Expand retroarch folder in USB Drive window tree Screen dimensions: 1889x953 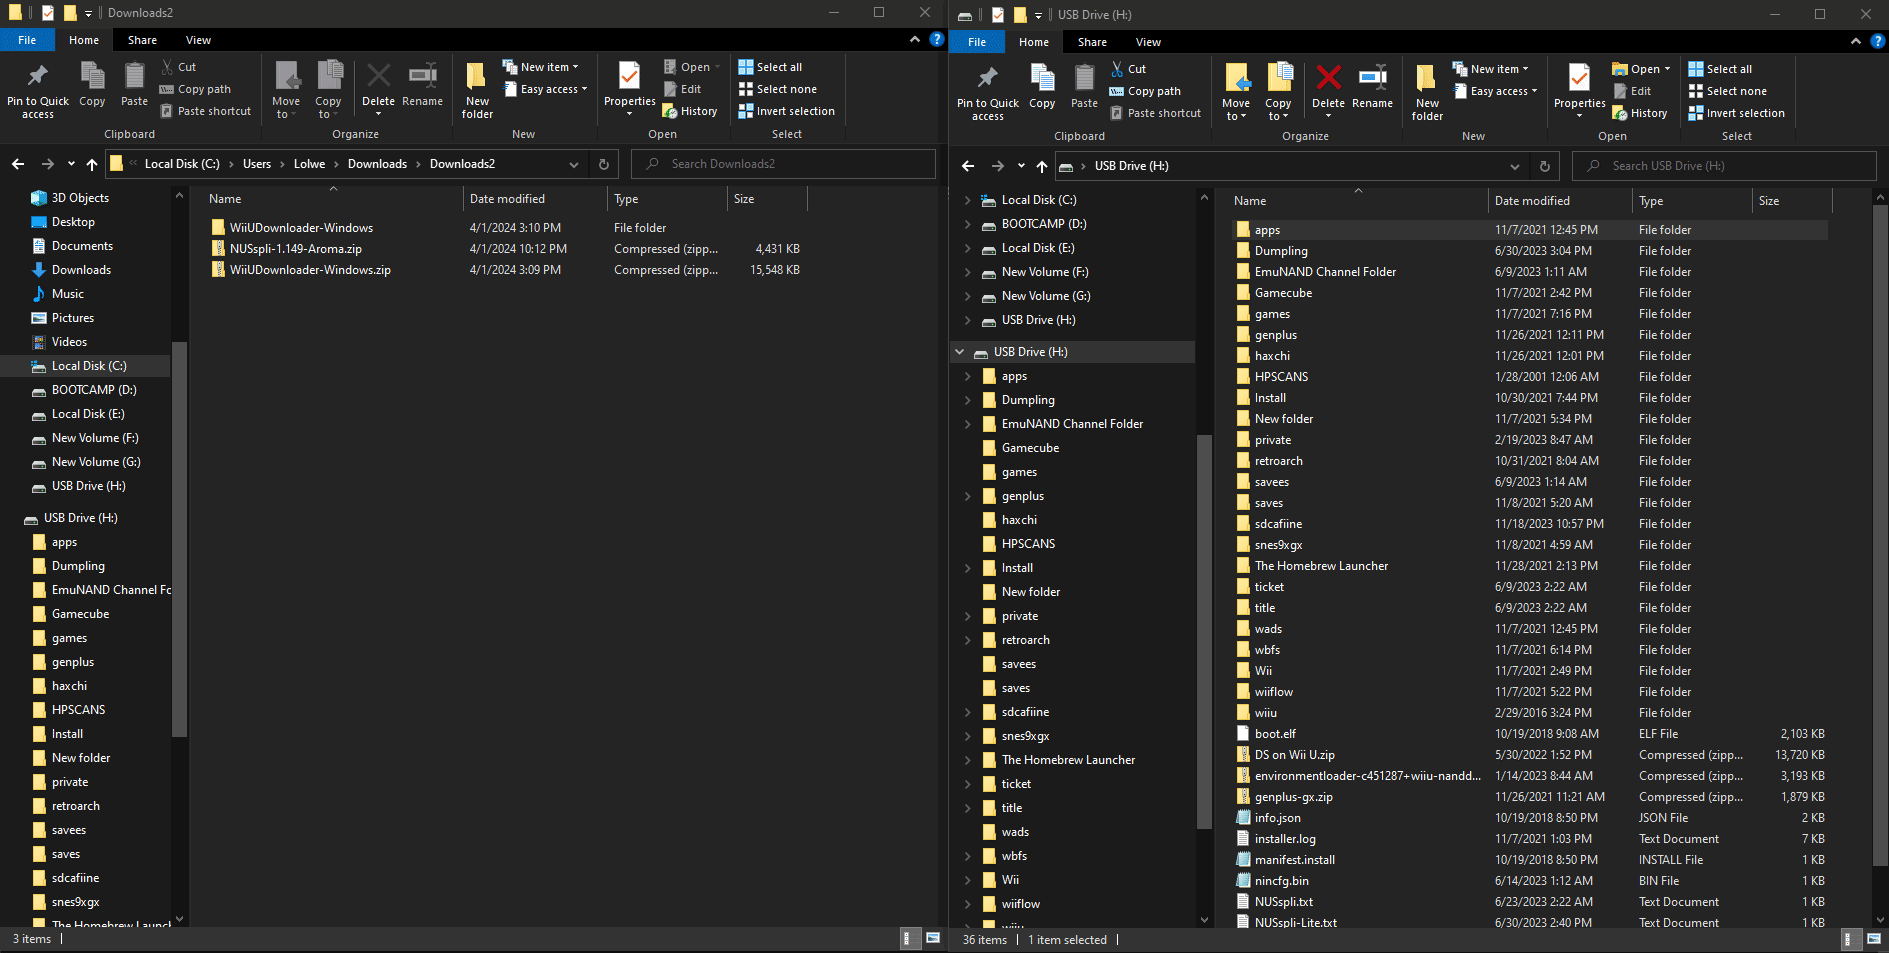point(967,640)
